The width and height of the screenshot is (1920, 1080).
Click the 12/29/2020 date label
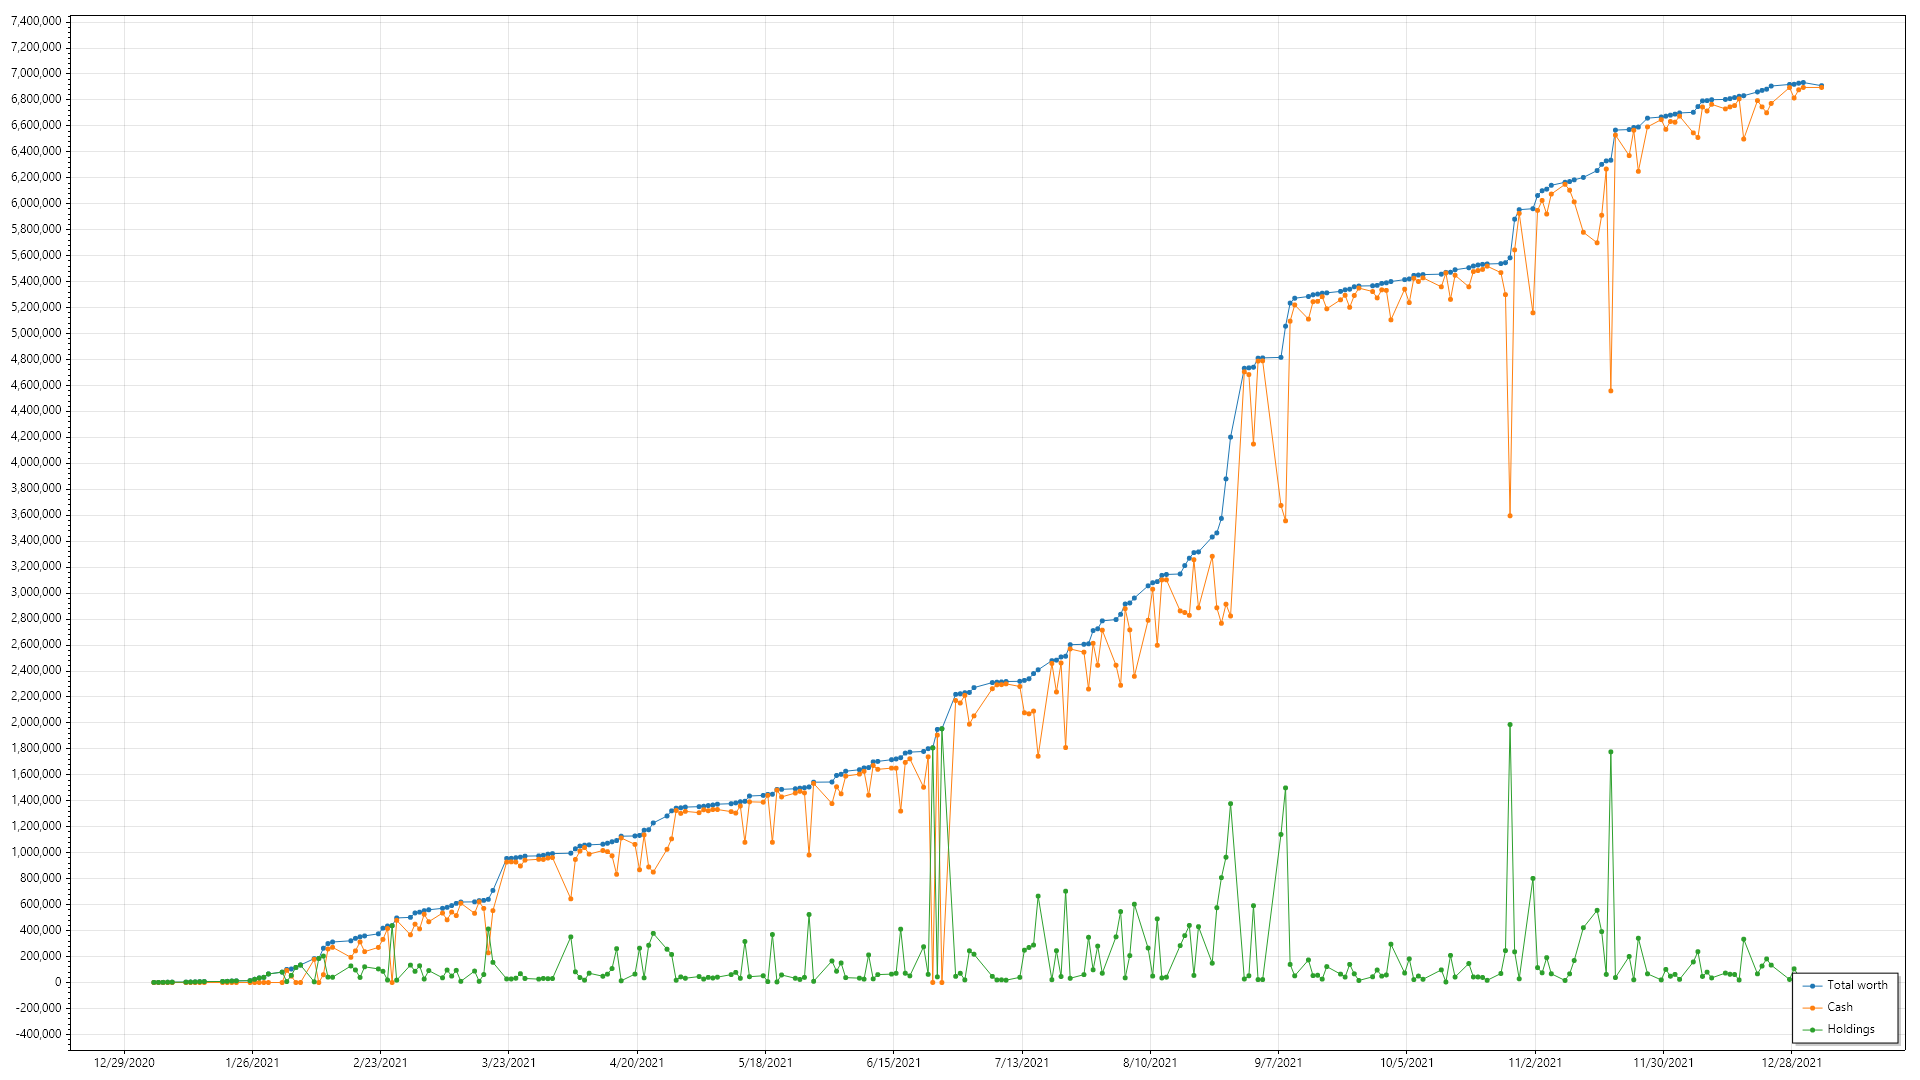point(124,1063)
